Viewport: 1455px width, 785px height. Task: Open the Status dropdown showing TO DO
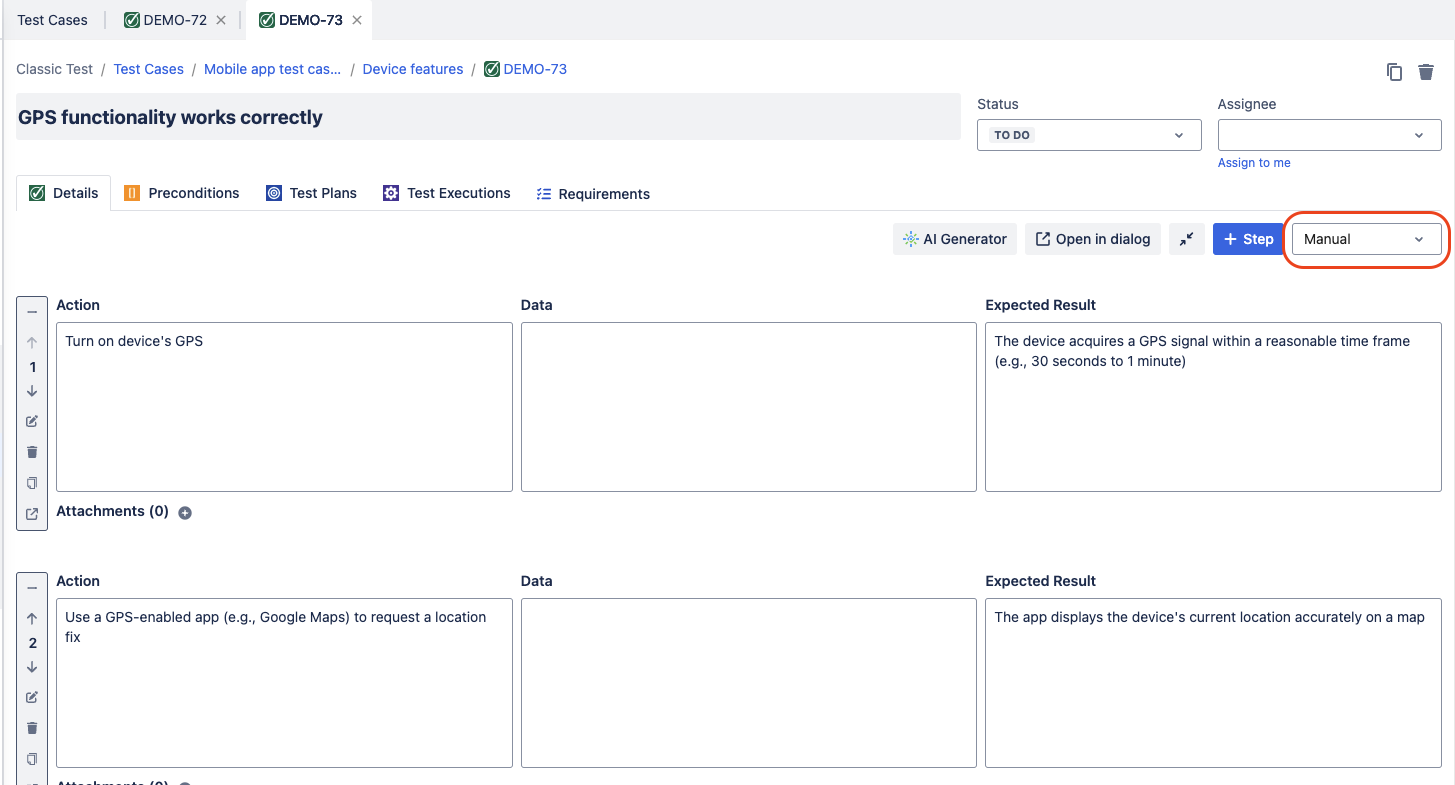click(1088, 135)
